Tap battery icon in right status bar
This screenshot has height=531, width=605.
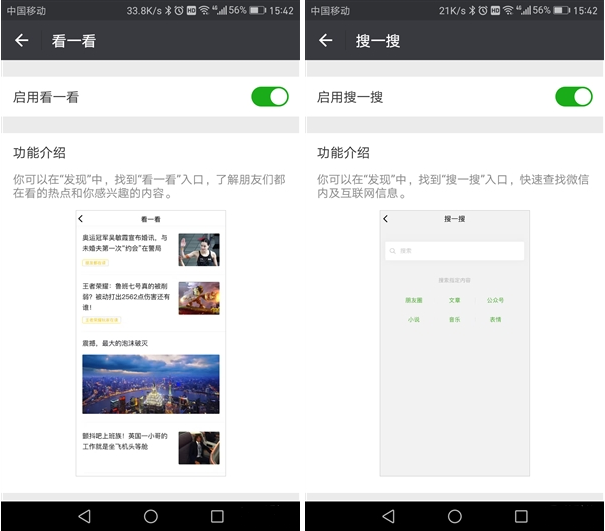tap(562, 10)
